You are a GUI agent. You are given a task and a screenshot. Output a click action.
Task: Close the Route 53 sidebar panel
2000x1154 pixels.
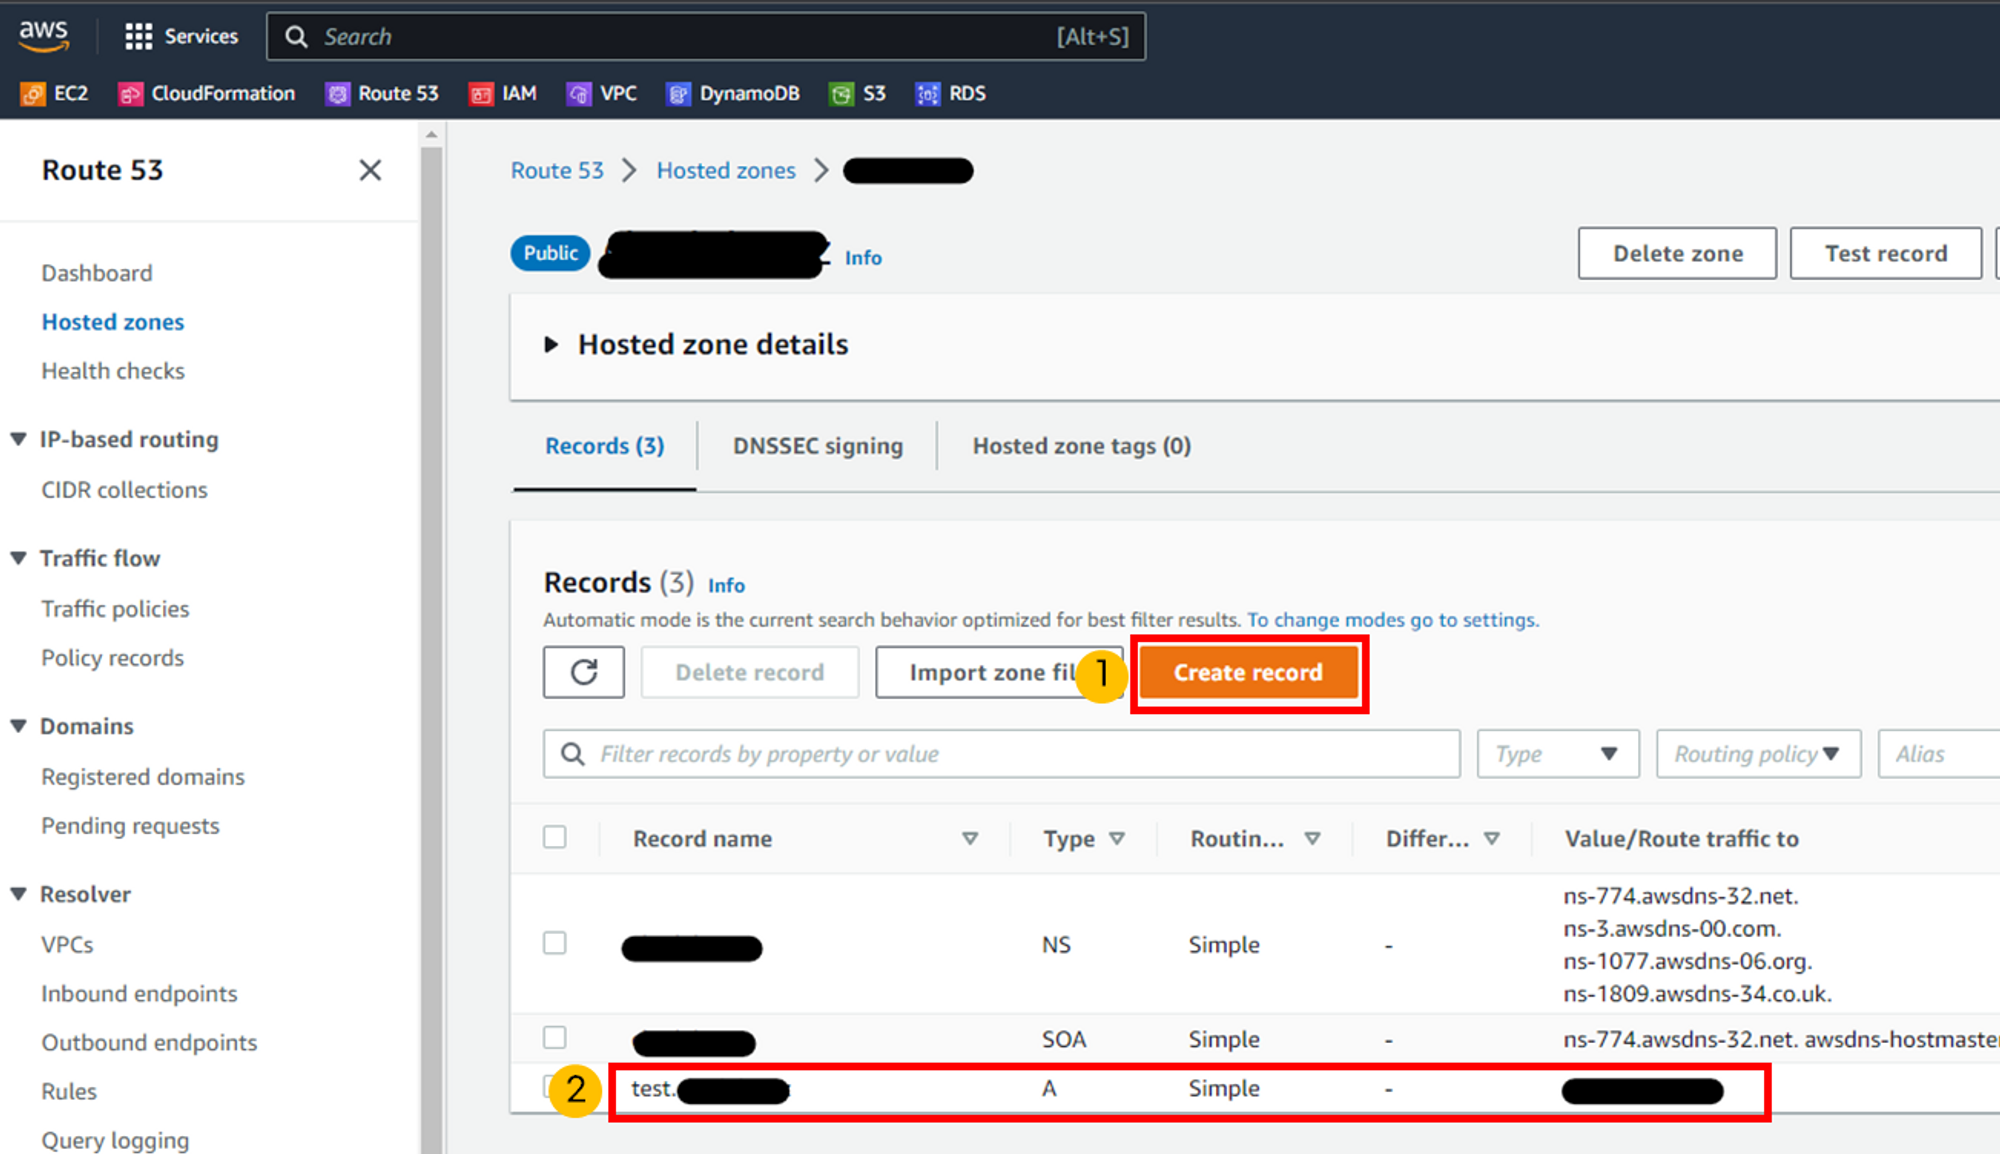(x=370, y=170)
